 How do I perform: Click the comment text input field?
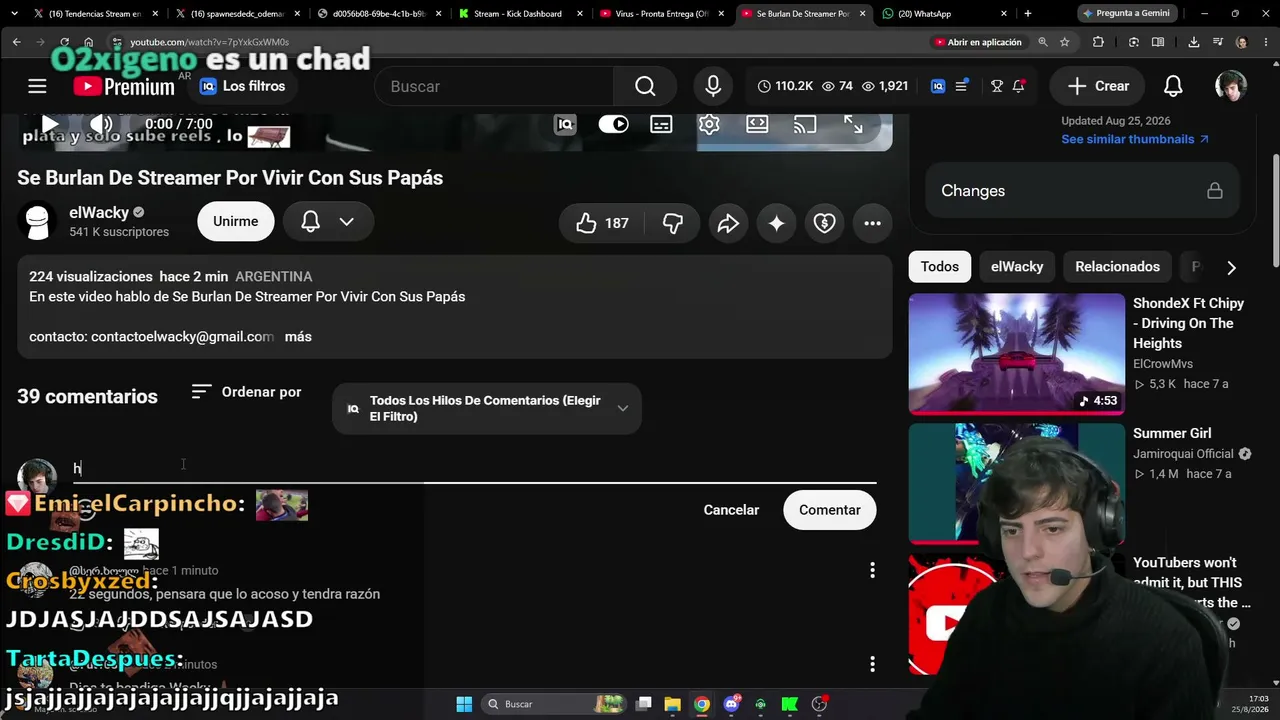pos(474,468)
